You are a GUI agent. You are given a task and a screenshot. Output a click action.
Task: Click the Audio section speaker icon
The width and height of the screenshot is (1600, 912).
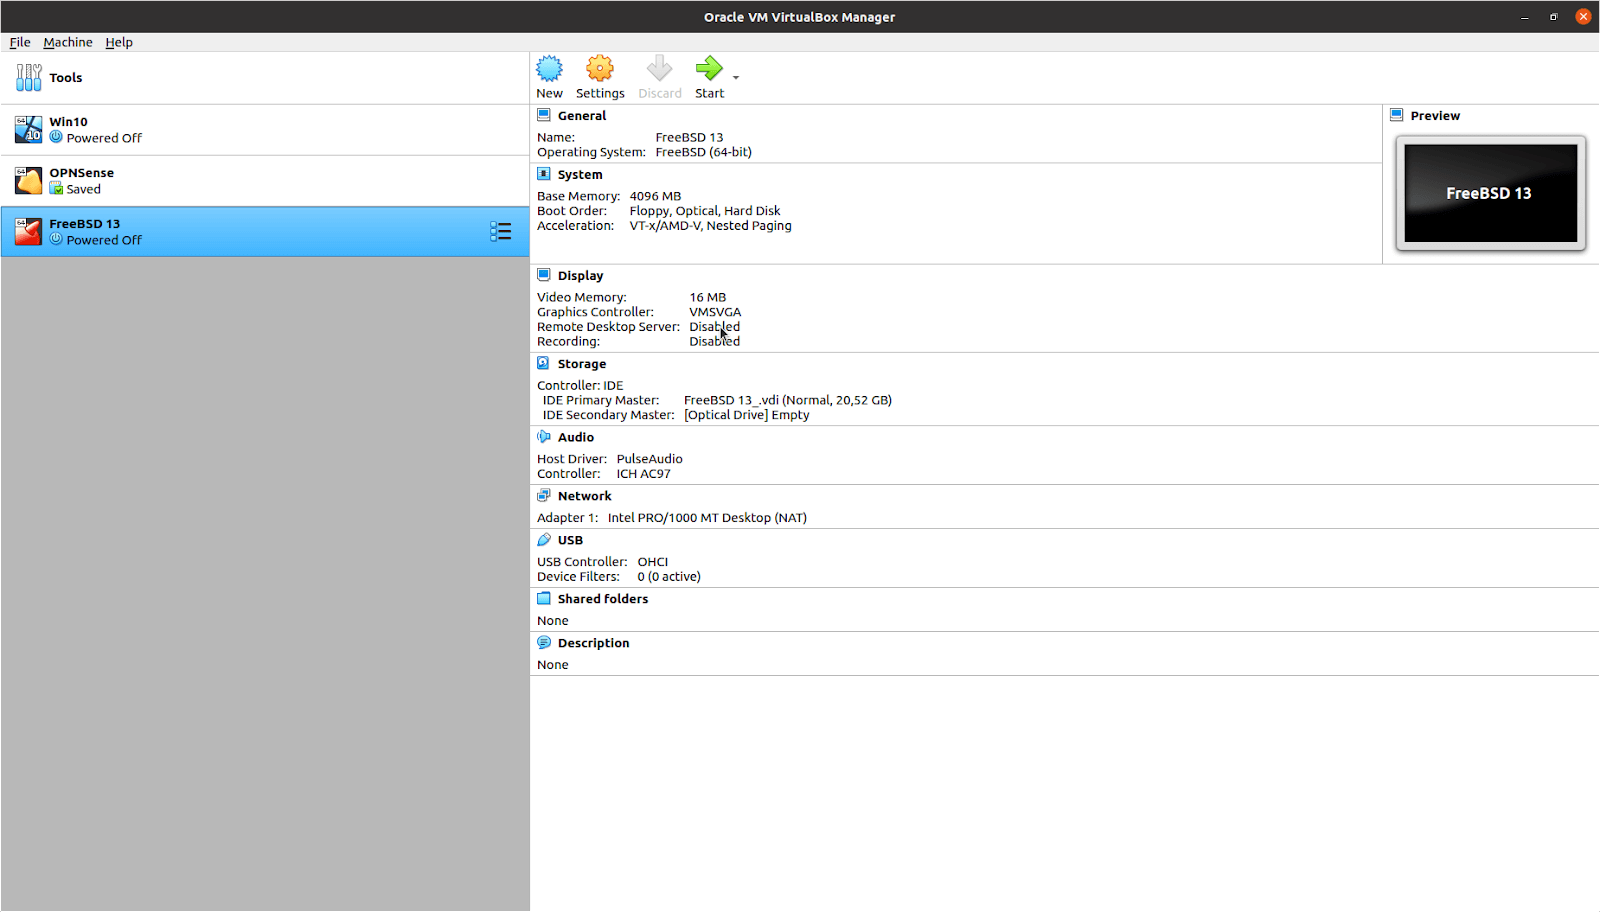tap(544, 437)
